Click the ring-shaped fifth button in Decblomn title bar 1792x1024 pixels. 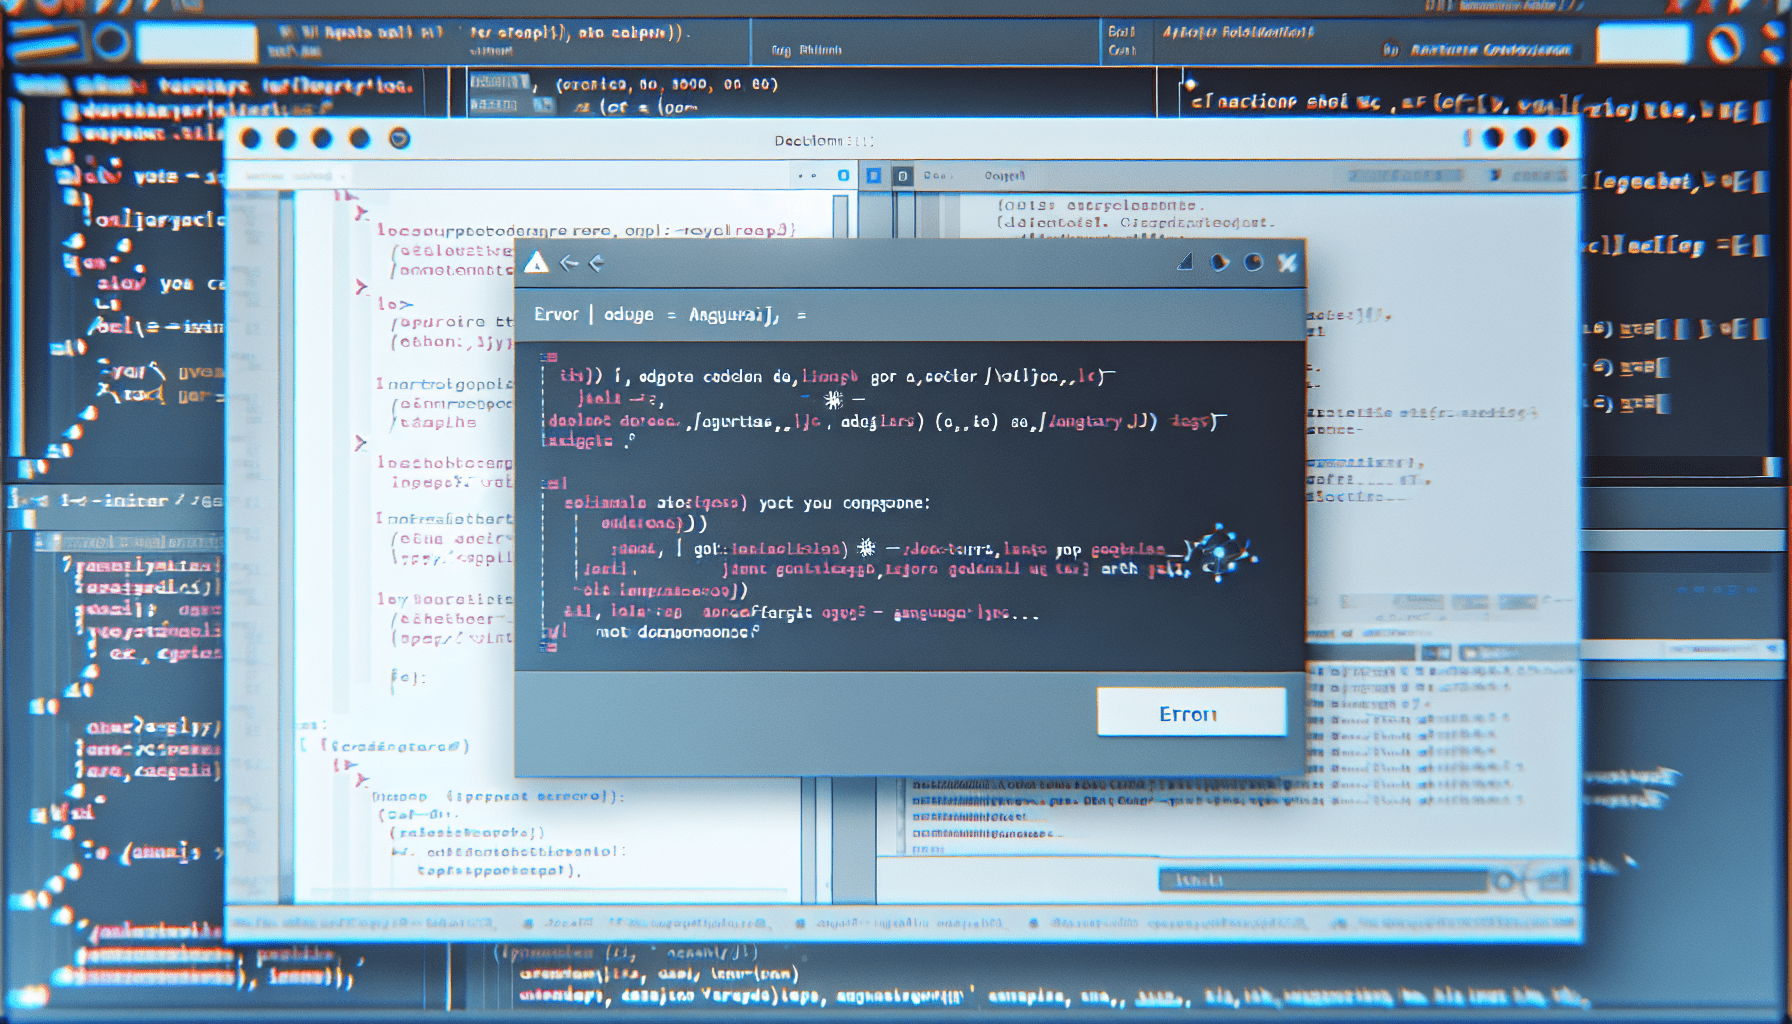pos(399,139)
